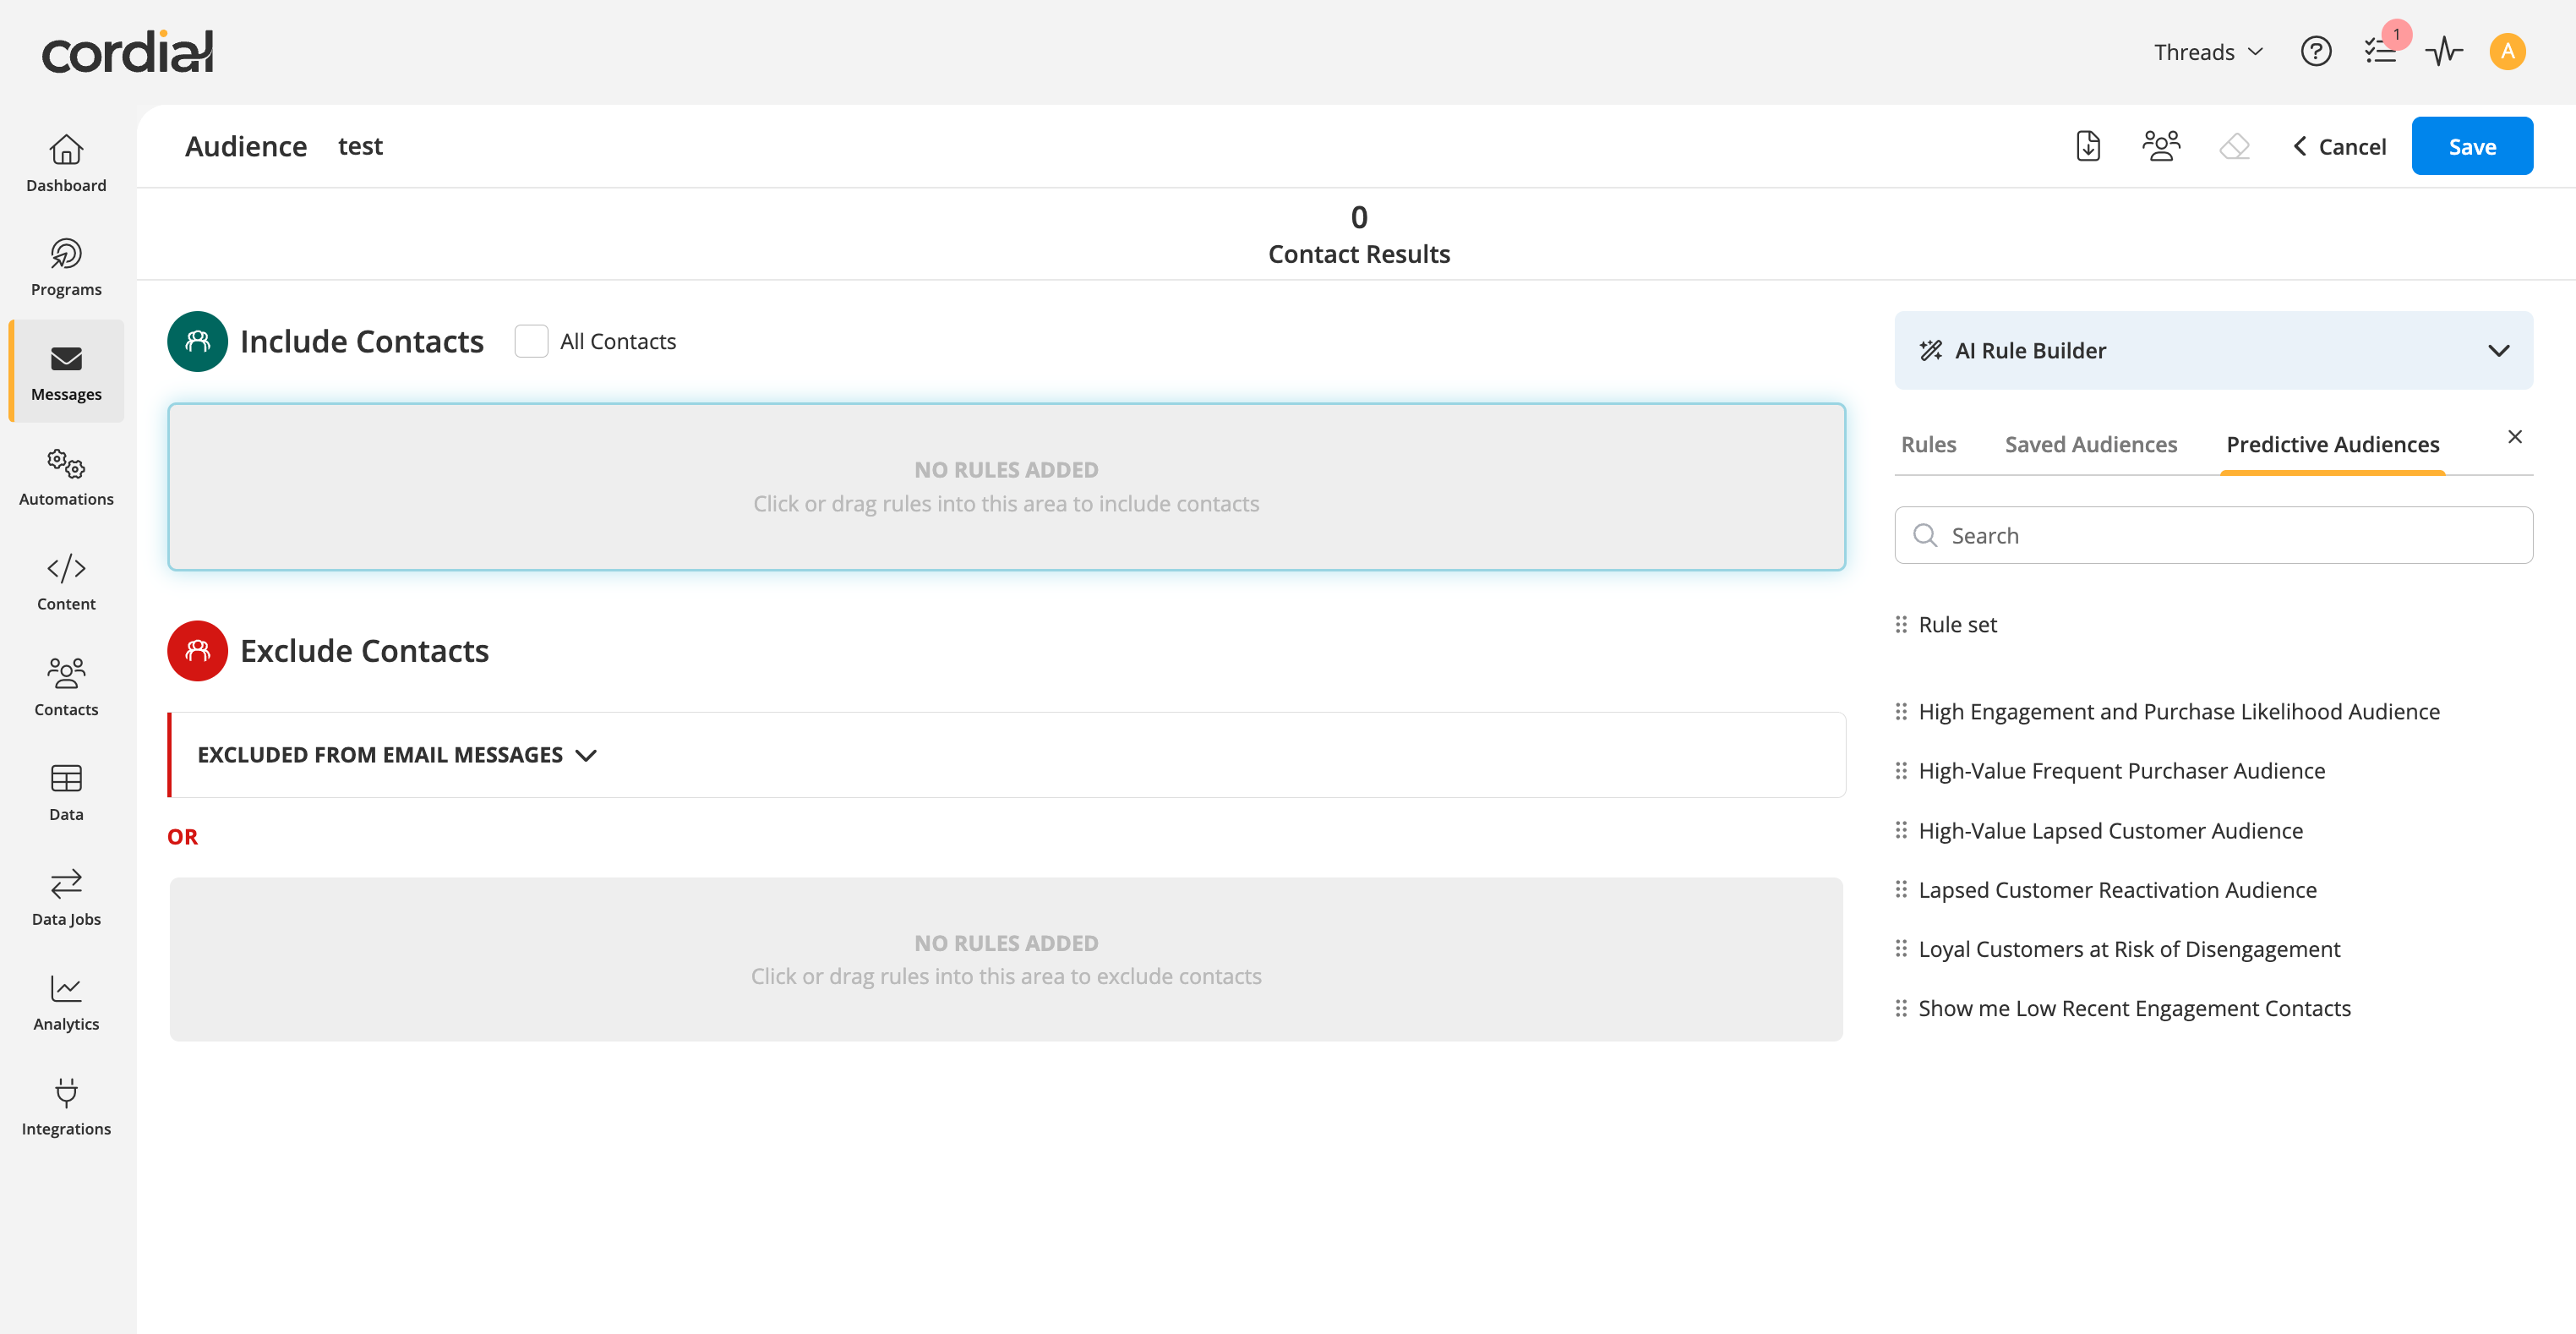Open the Messages section
This screenshot has width=2576, height=1334.
coord(66,372)
